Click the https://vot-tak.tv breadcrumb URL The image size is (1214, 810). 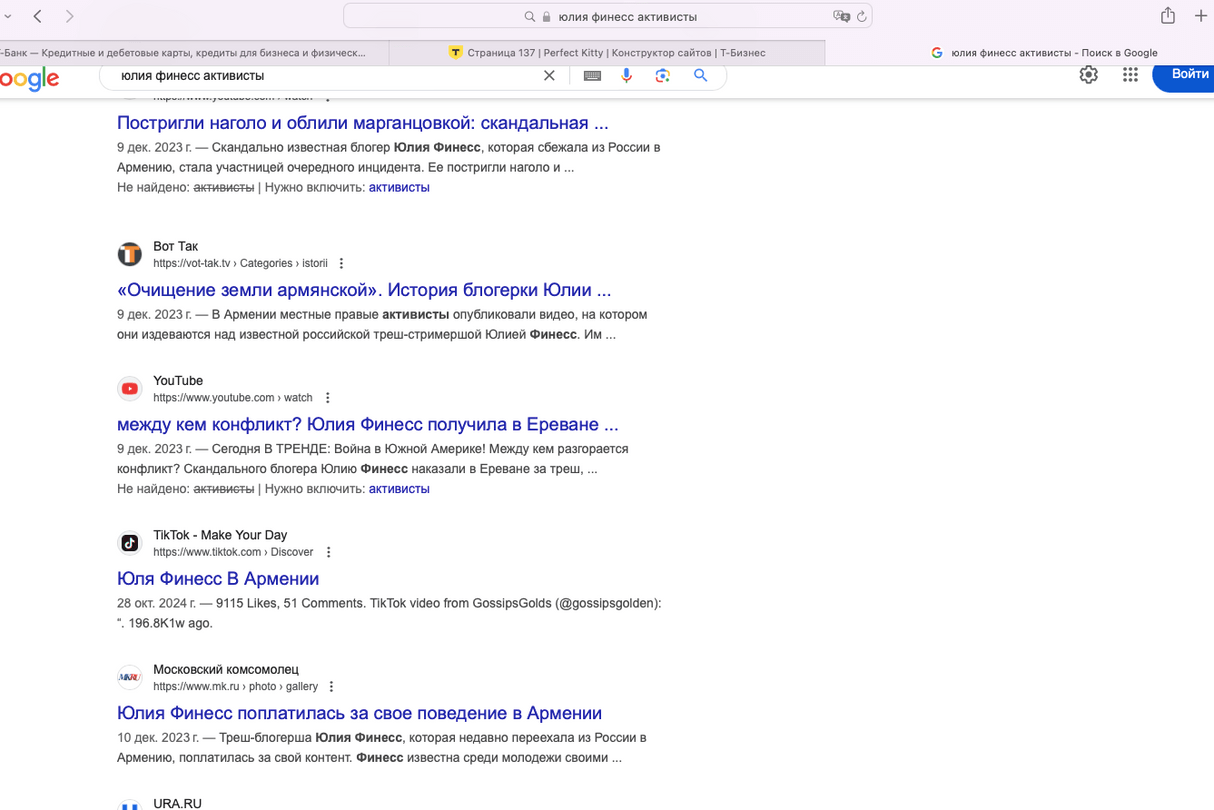coord(240,264)
